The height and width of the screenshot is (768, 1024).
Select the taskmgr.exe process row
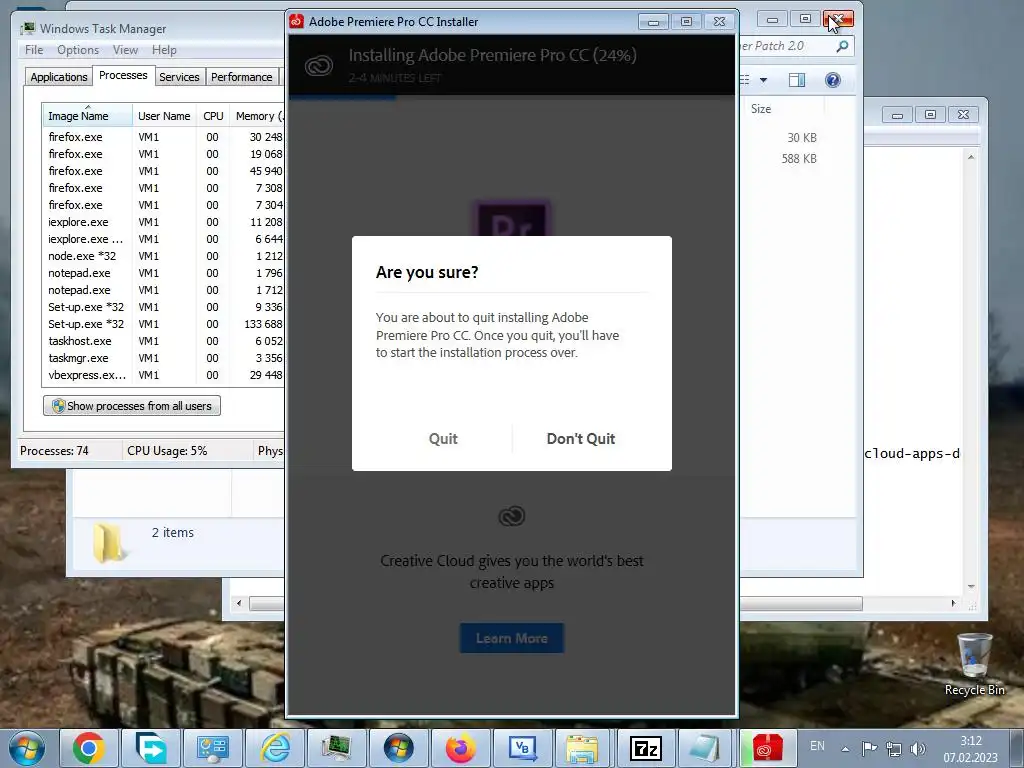[x=163, y=358]
